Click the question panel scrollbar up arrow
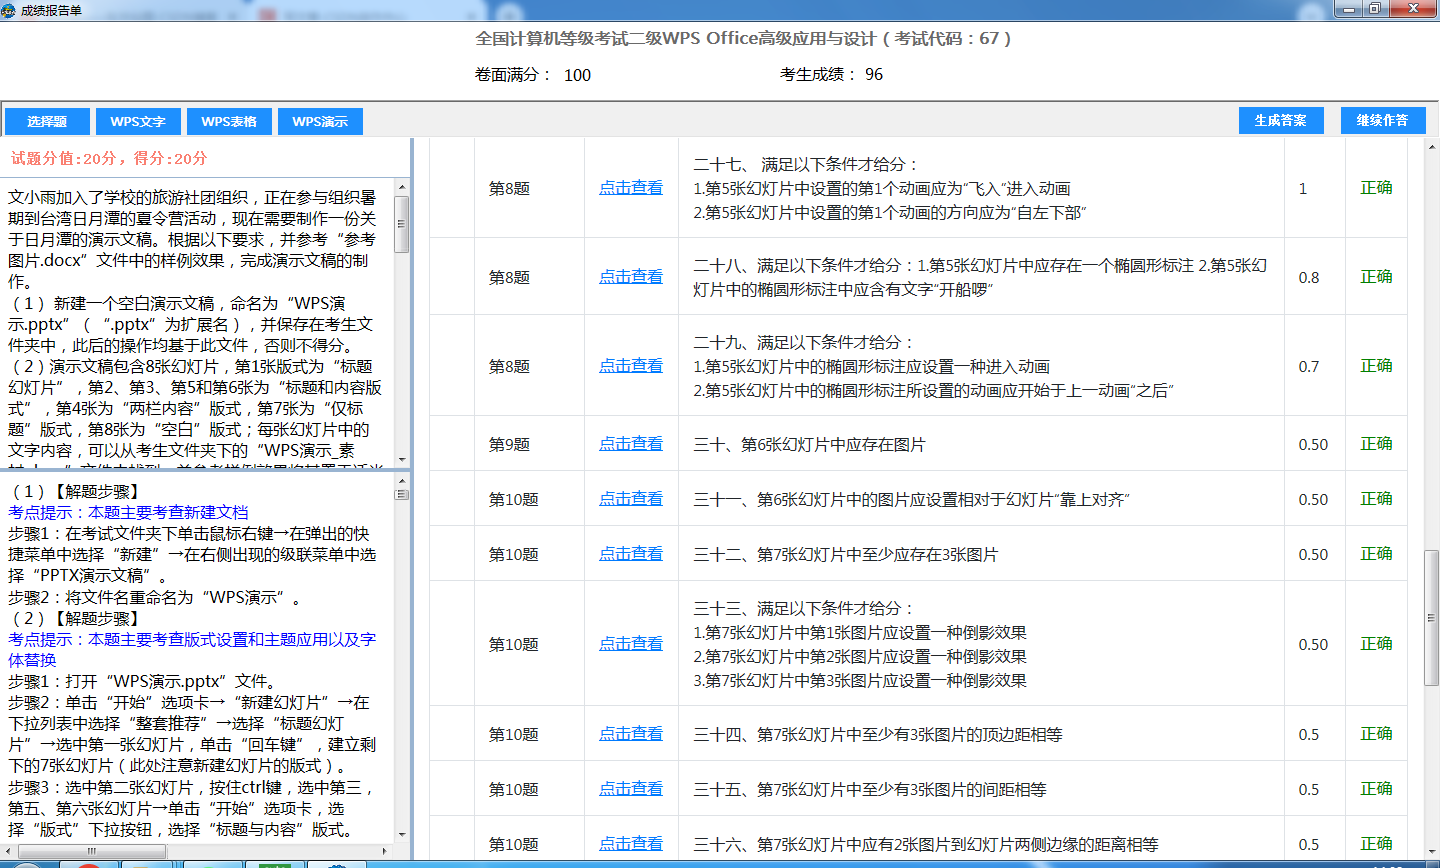This screenshot has width=1440, height=868. point(402,187)
